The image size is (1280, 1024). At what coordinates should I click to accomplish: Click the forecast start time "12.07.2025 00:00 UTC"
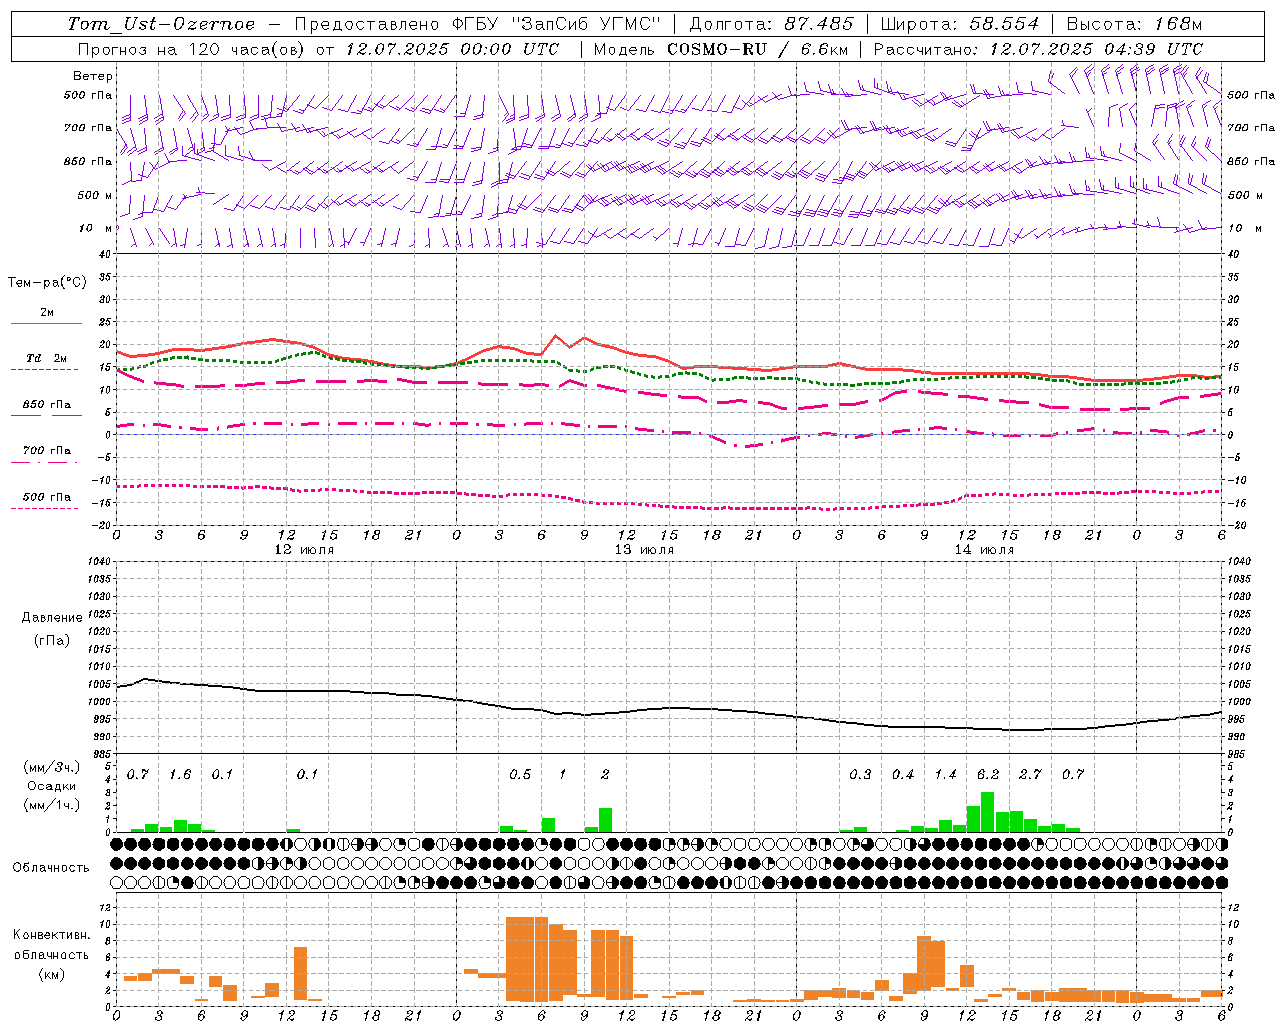point(452,49)
